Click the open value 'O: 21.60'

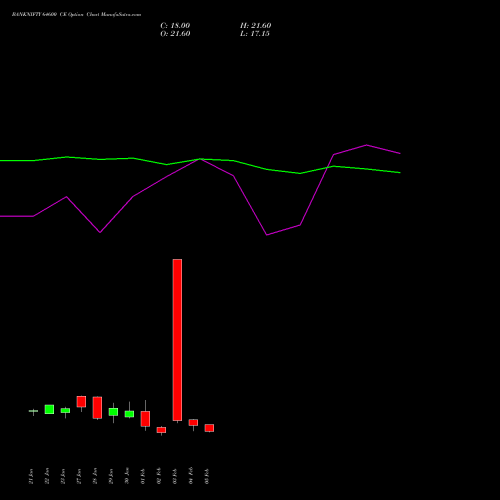pyautogui.click(x=175, y=34)
